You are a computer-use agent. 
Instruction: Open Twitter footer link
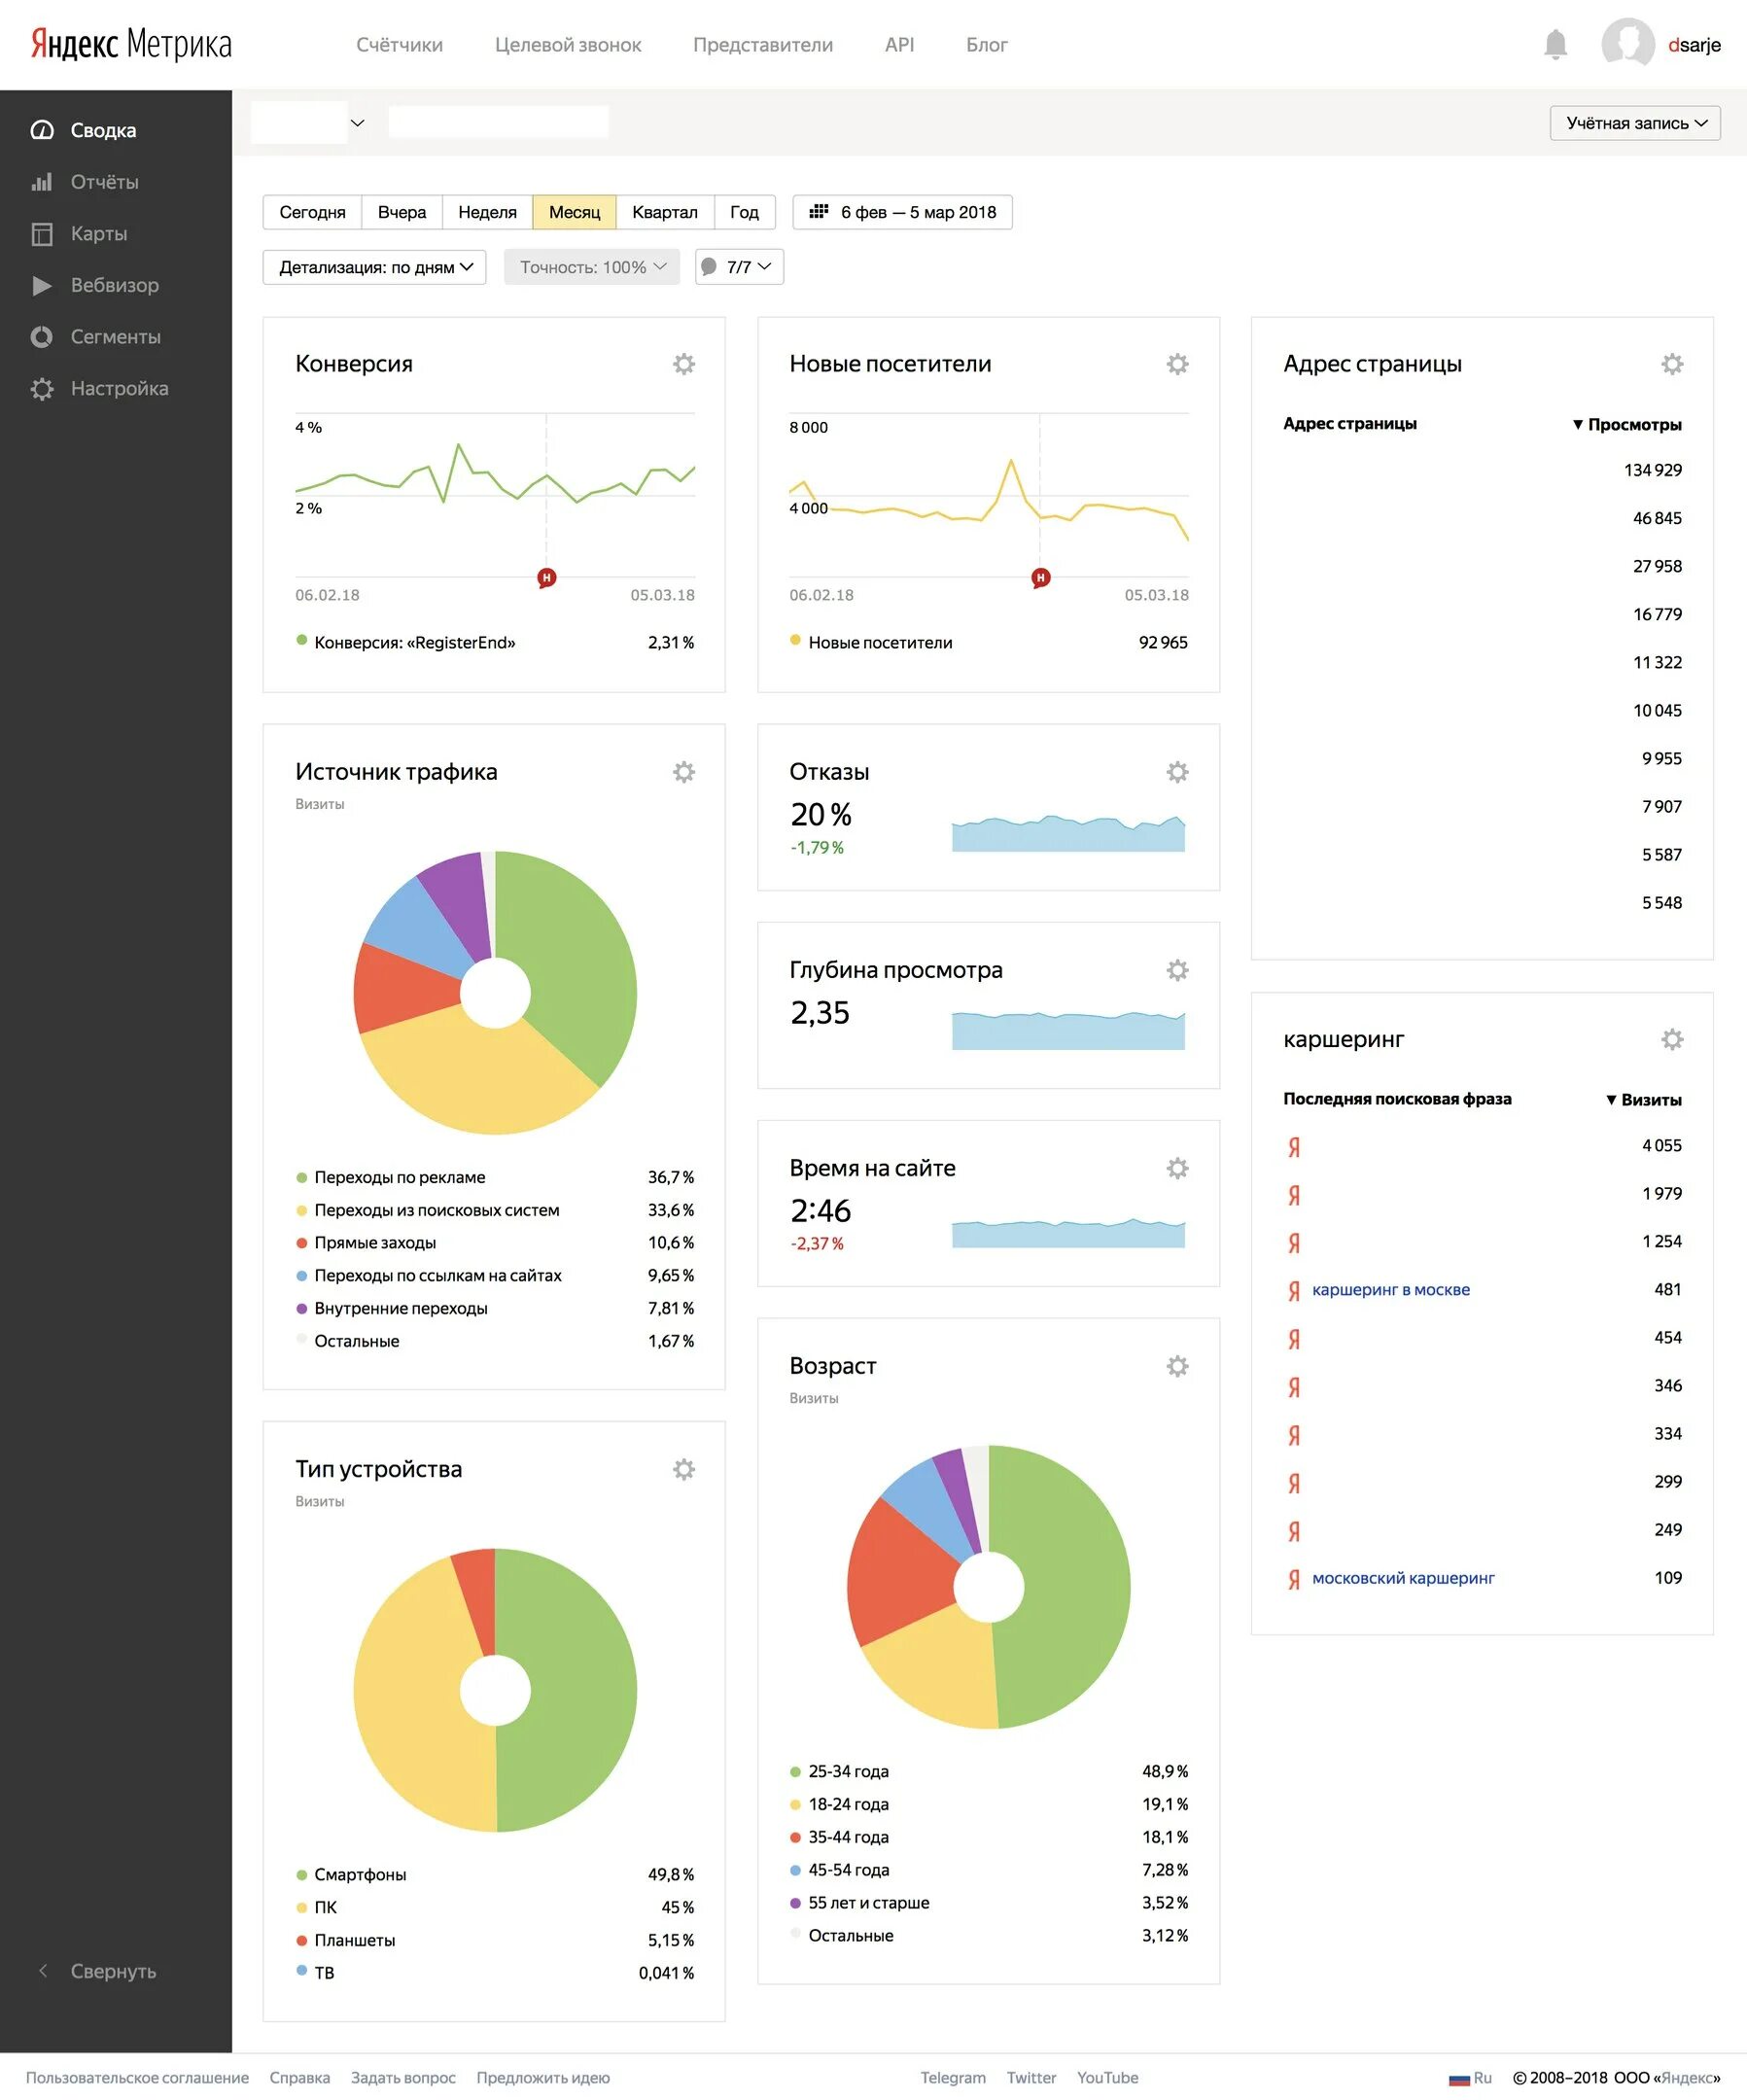click(1031, 2078)
